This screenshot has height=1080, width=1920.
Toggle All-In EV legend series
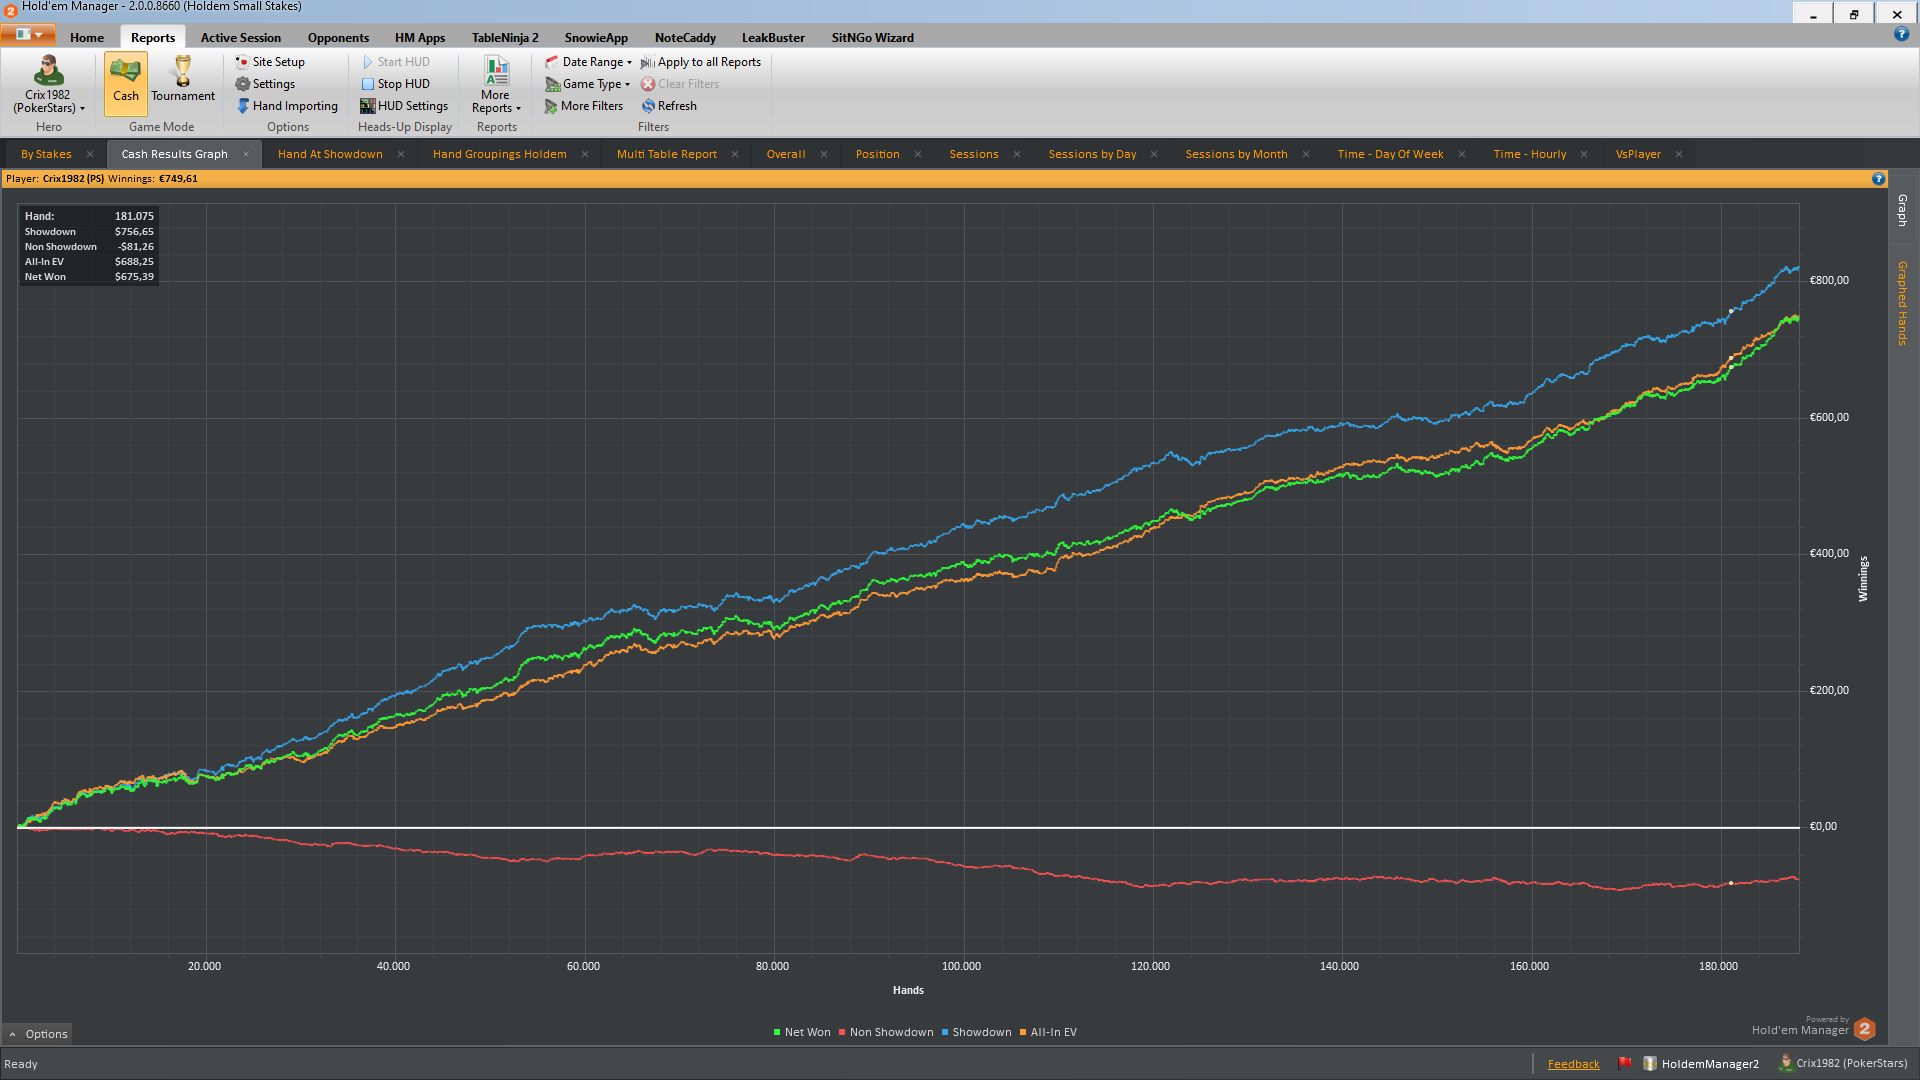[1048, 1032]
